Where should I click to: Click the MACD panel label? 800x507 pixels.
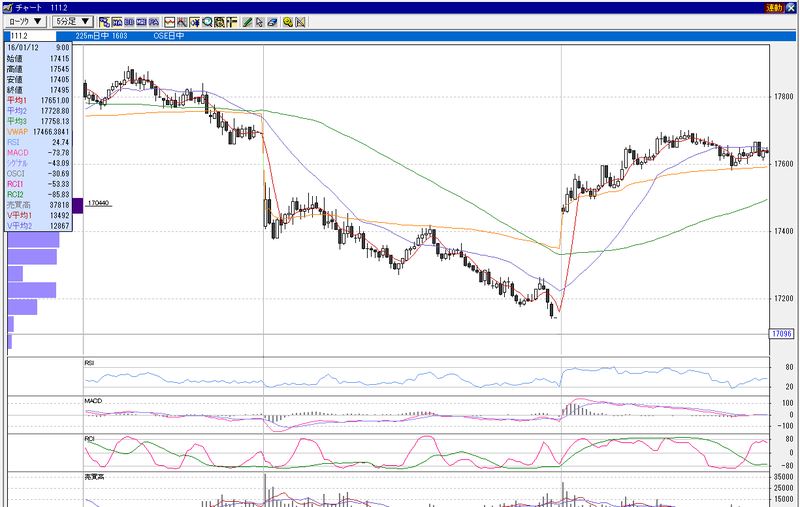click(93, 401)
